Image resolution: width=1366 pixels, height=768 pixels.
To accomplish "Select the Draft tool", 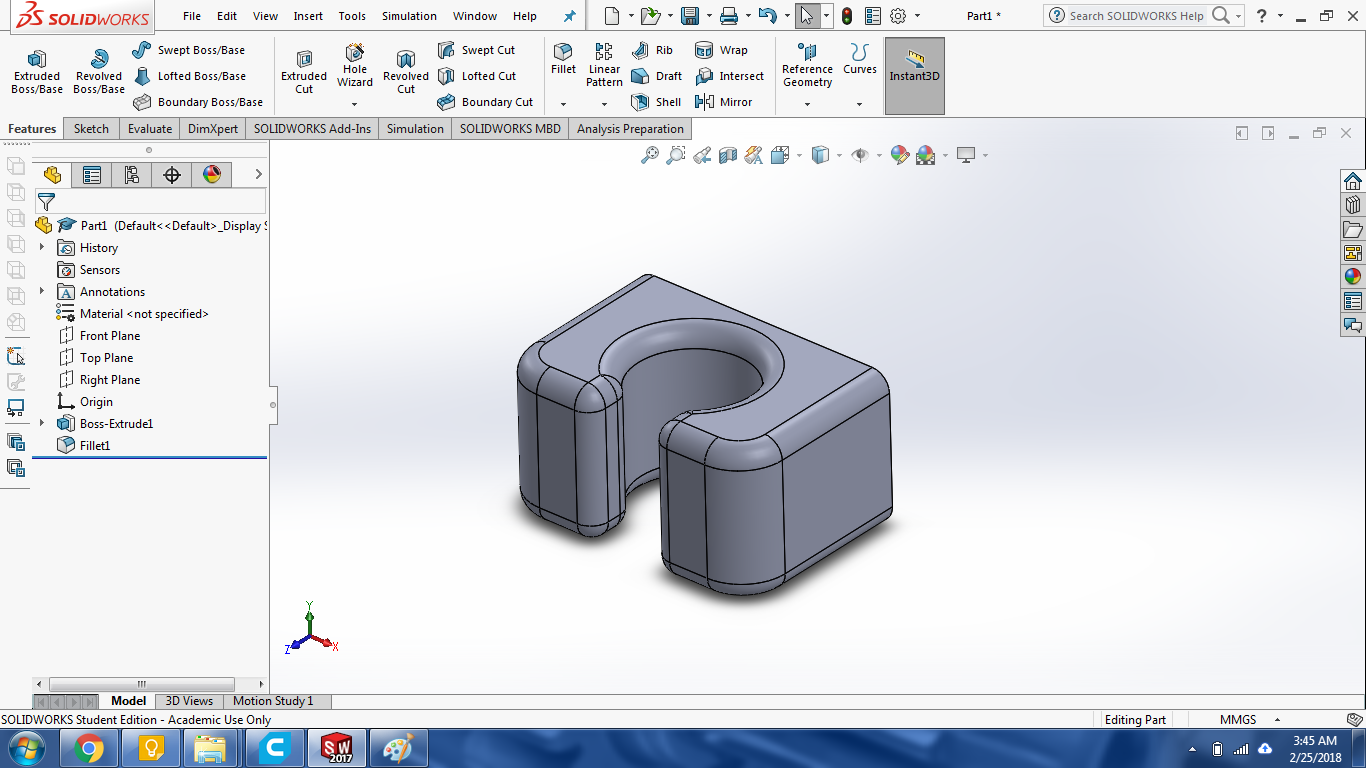I will [x=657, y=76].
